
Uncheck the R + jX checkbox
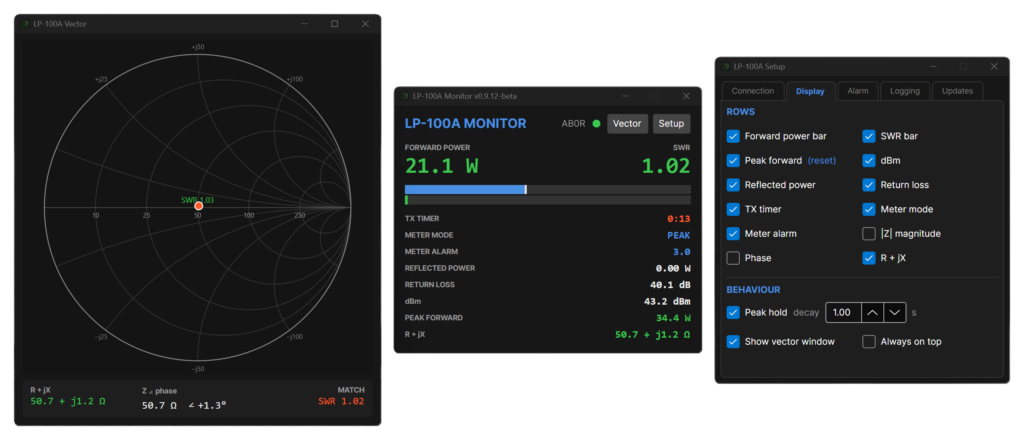click(869, 258)
